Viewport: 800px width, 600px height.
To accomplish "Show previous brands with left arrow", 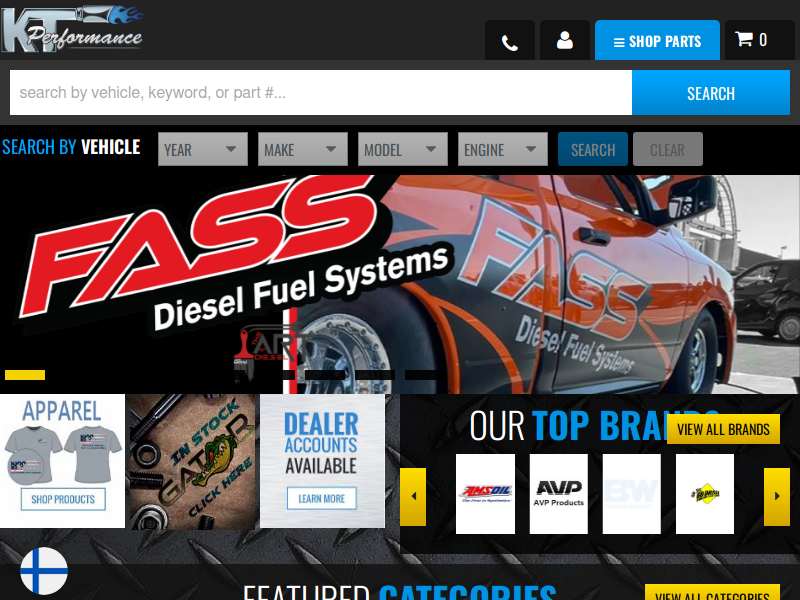I will click(x=413, y=496).
